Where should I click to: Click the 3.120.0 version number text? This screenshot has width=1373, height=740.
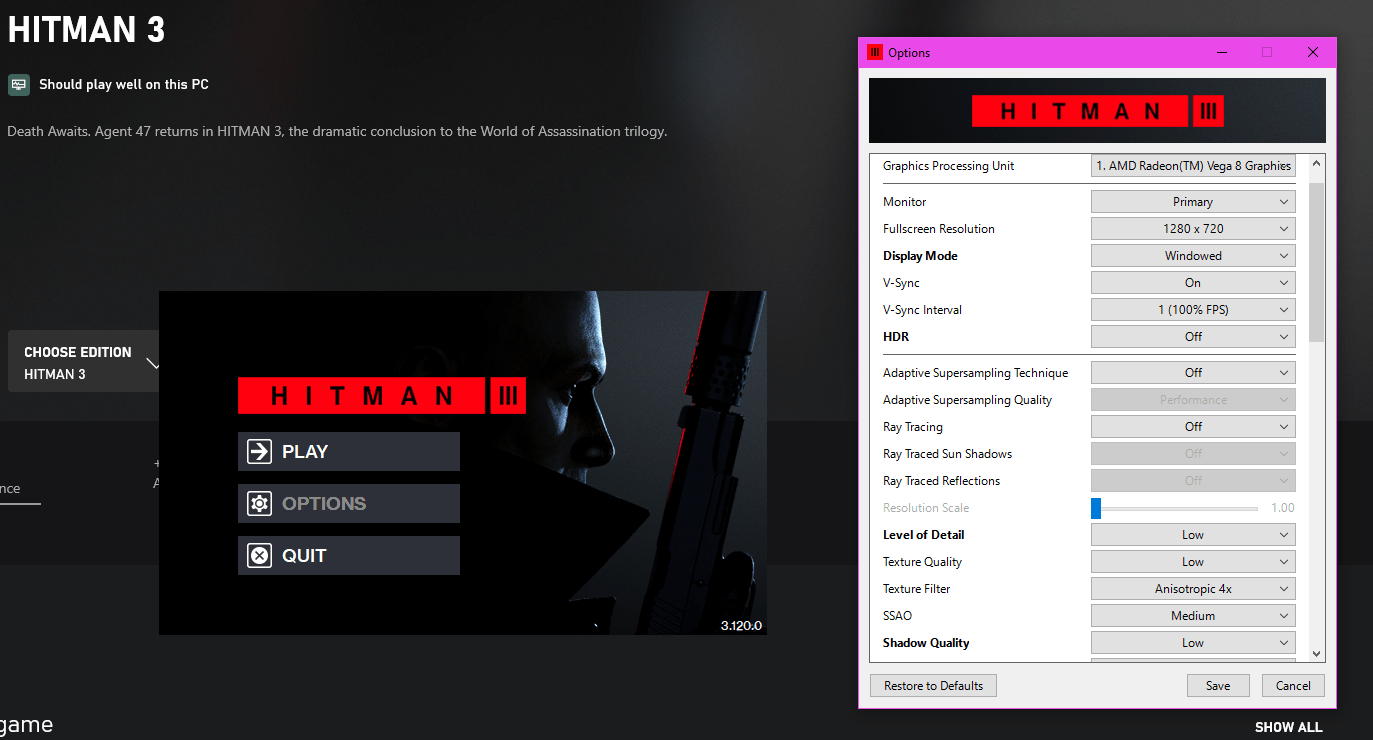point(741,626)
